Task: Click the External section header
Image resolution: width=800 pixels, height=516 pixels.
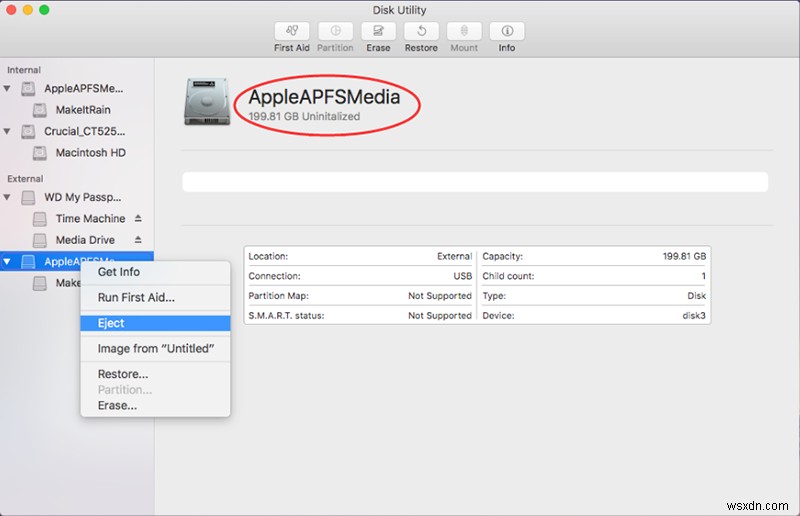Action: pos(25,179)
